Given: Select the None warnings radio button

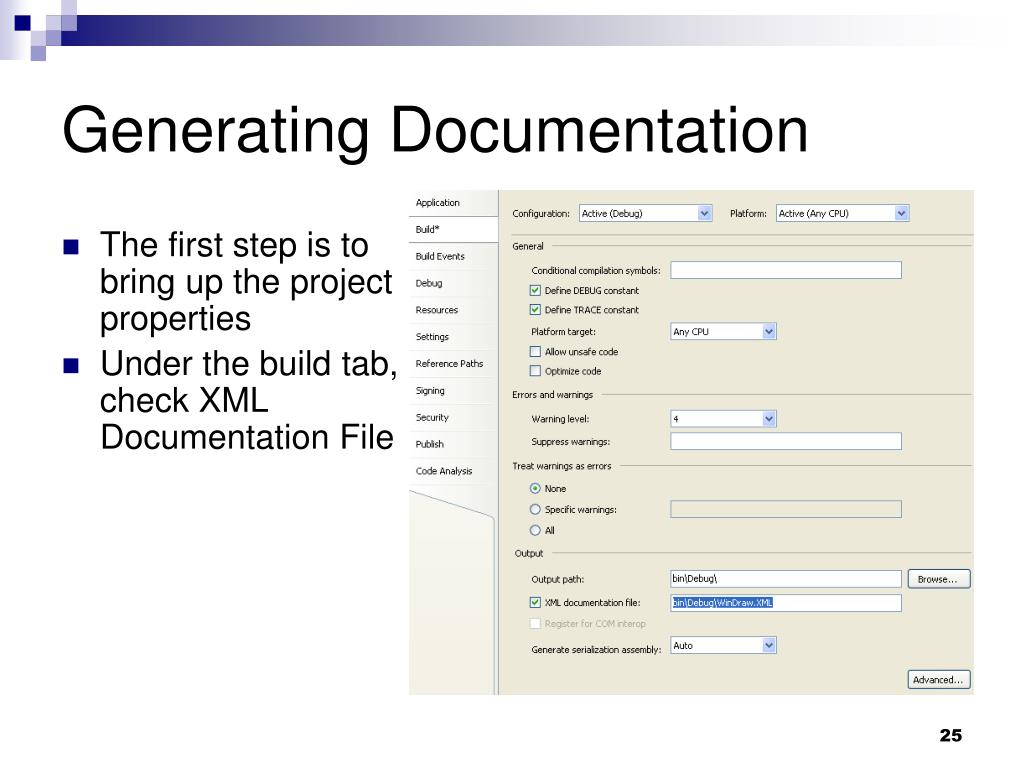Looking at the screenshot, I should pyautogui.click(x=535, y=488).
